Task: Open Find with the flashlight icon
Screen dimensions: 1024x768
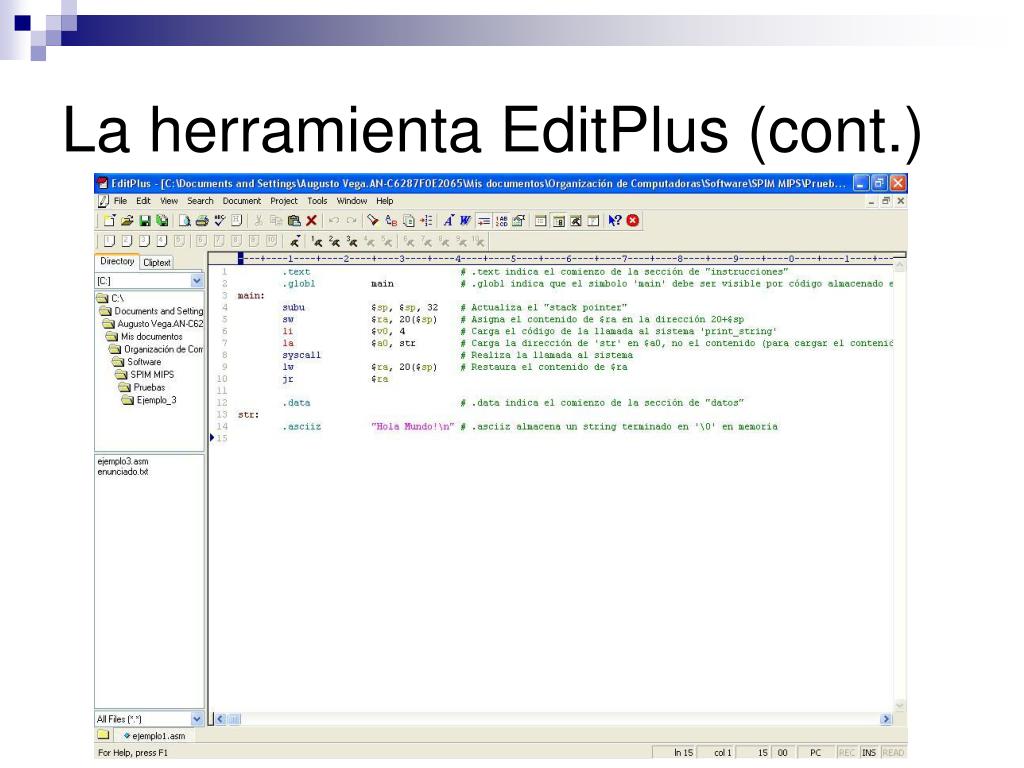Action: tap(373, 221)
